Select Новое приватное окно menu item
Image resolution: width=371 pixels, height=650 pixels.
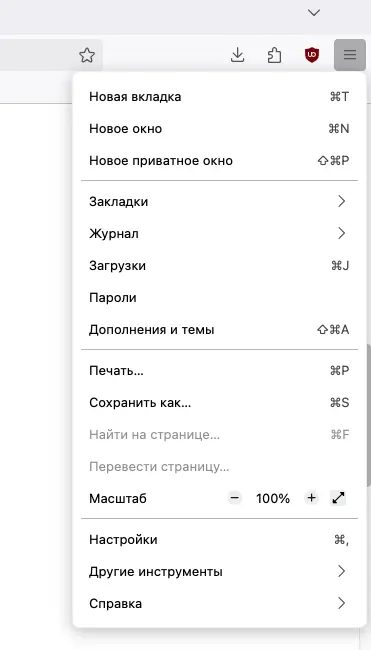(x=219, y=161)
